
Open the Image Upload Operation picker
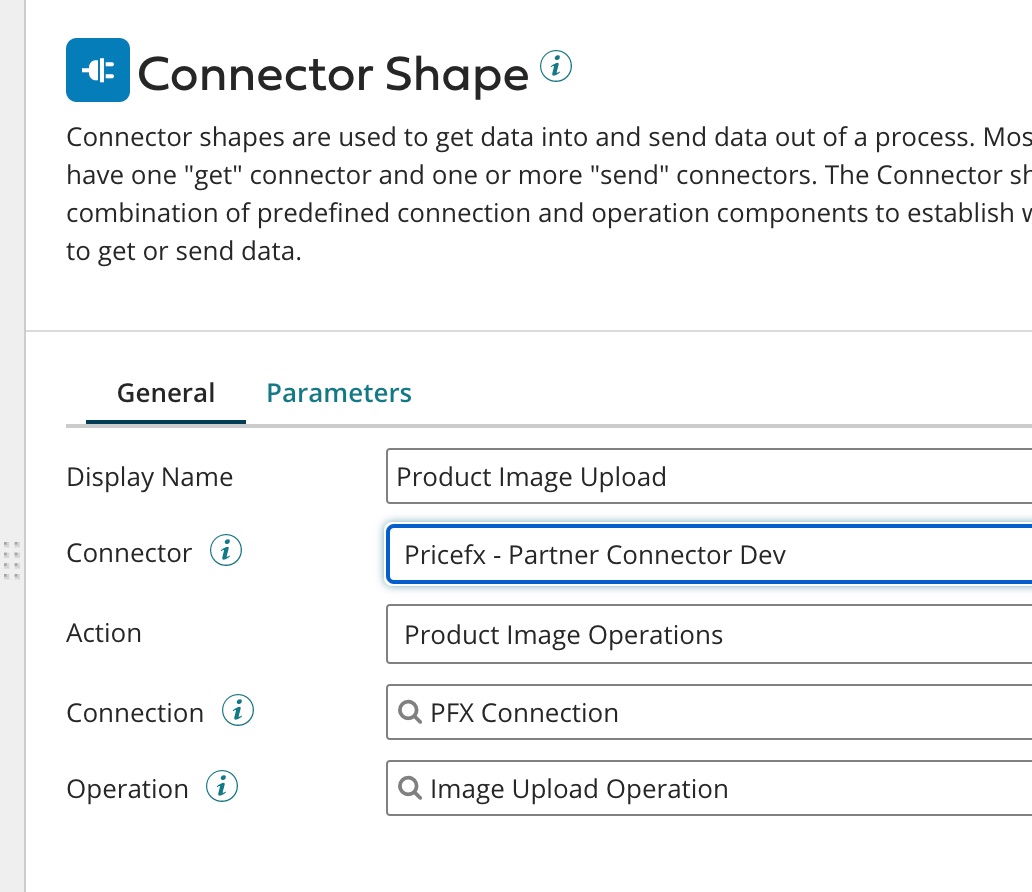coord(700,788)
